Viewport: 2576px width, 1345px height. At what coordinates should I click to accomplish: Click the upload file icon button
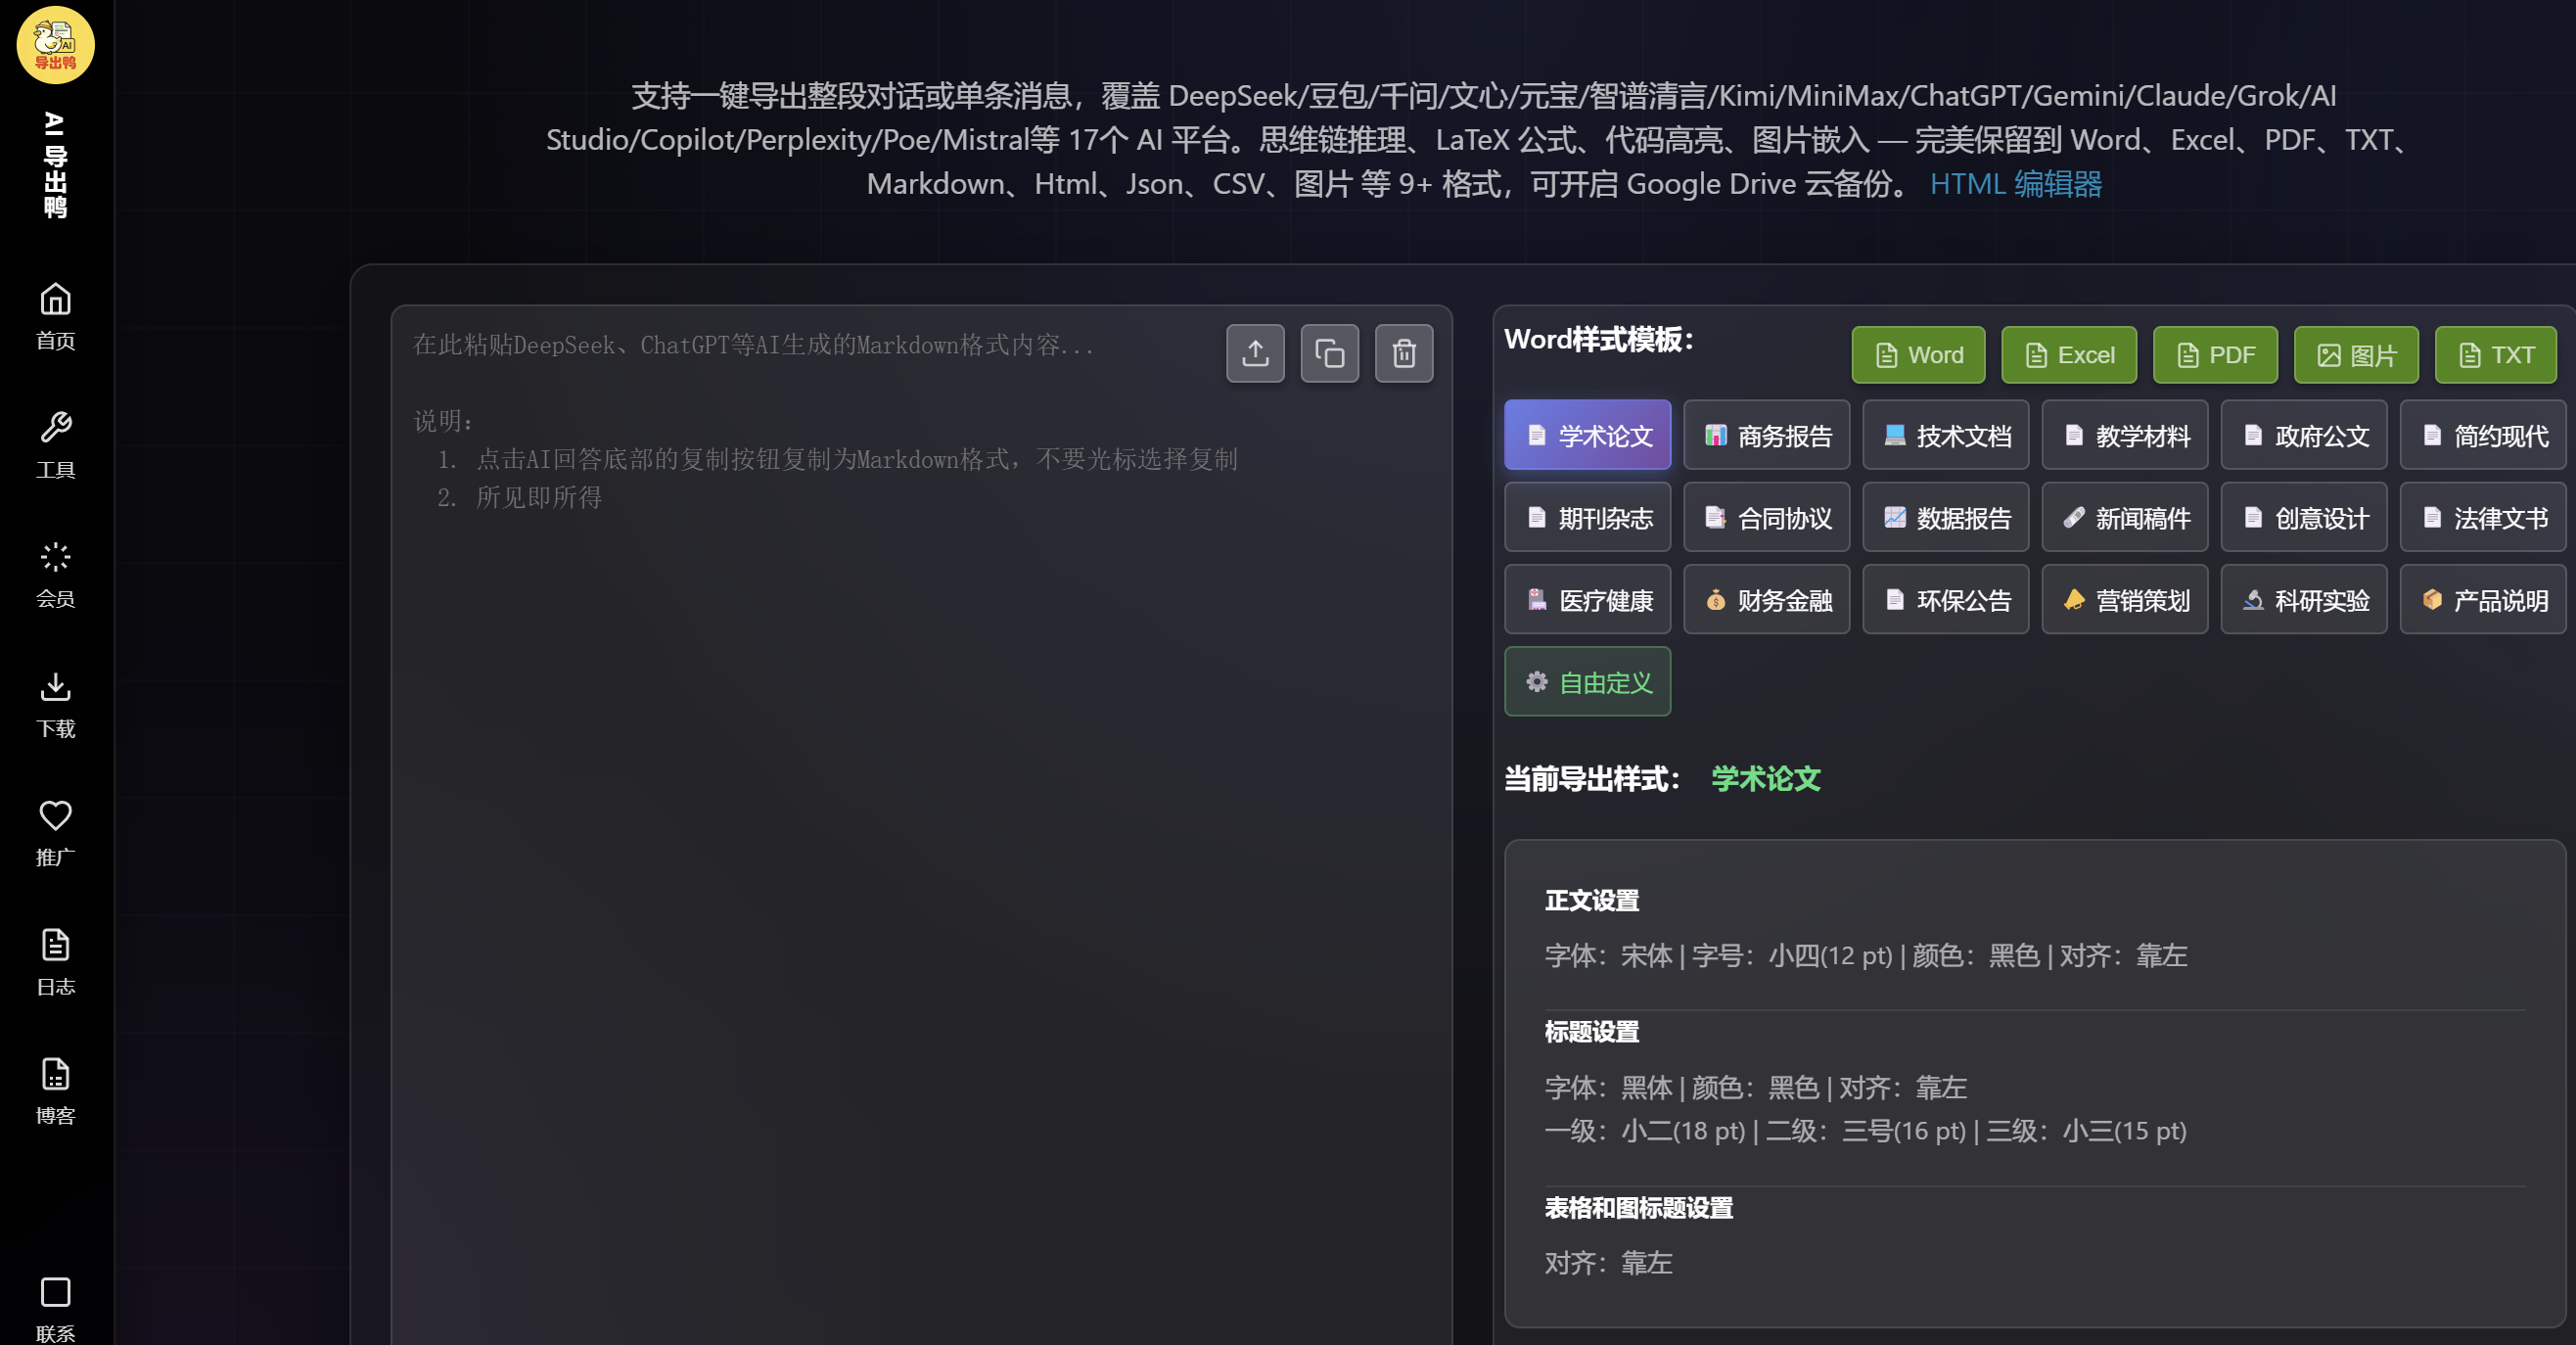click(1255, 353)
